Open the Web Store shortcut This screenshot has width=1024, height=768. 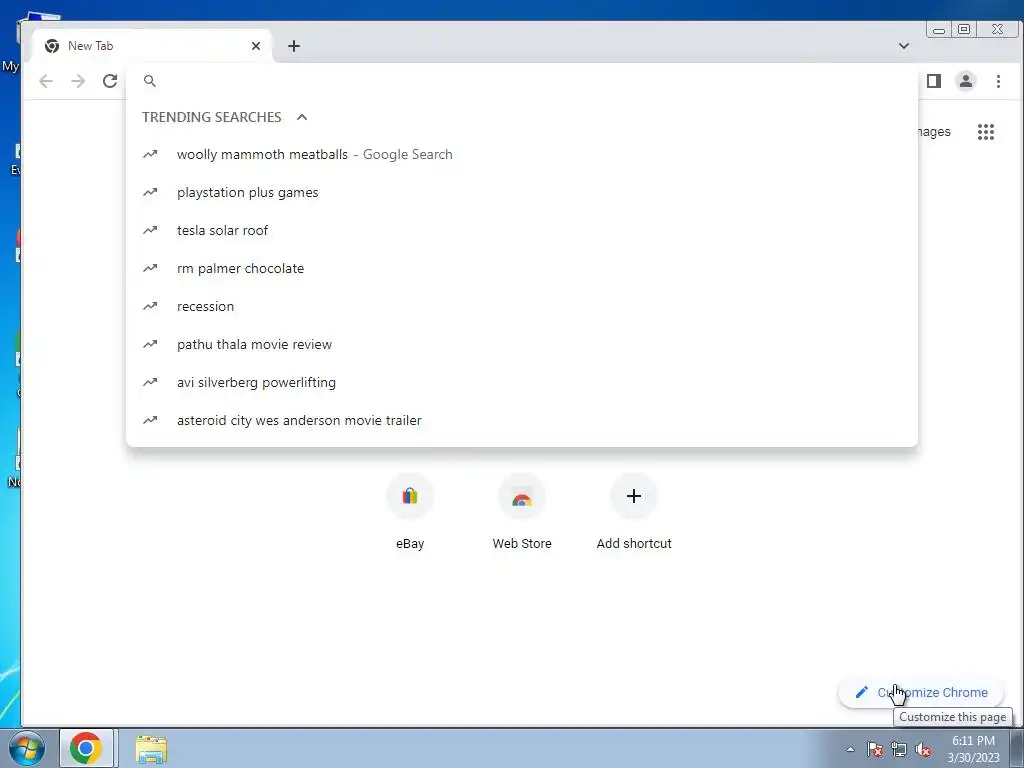coord(522,514)
